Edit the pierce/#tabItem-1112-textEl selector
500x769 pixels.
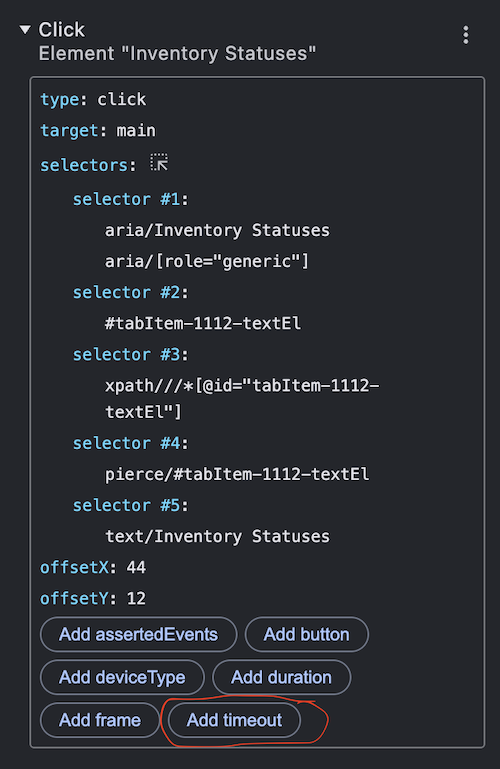point(237,474)
